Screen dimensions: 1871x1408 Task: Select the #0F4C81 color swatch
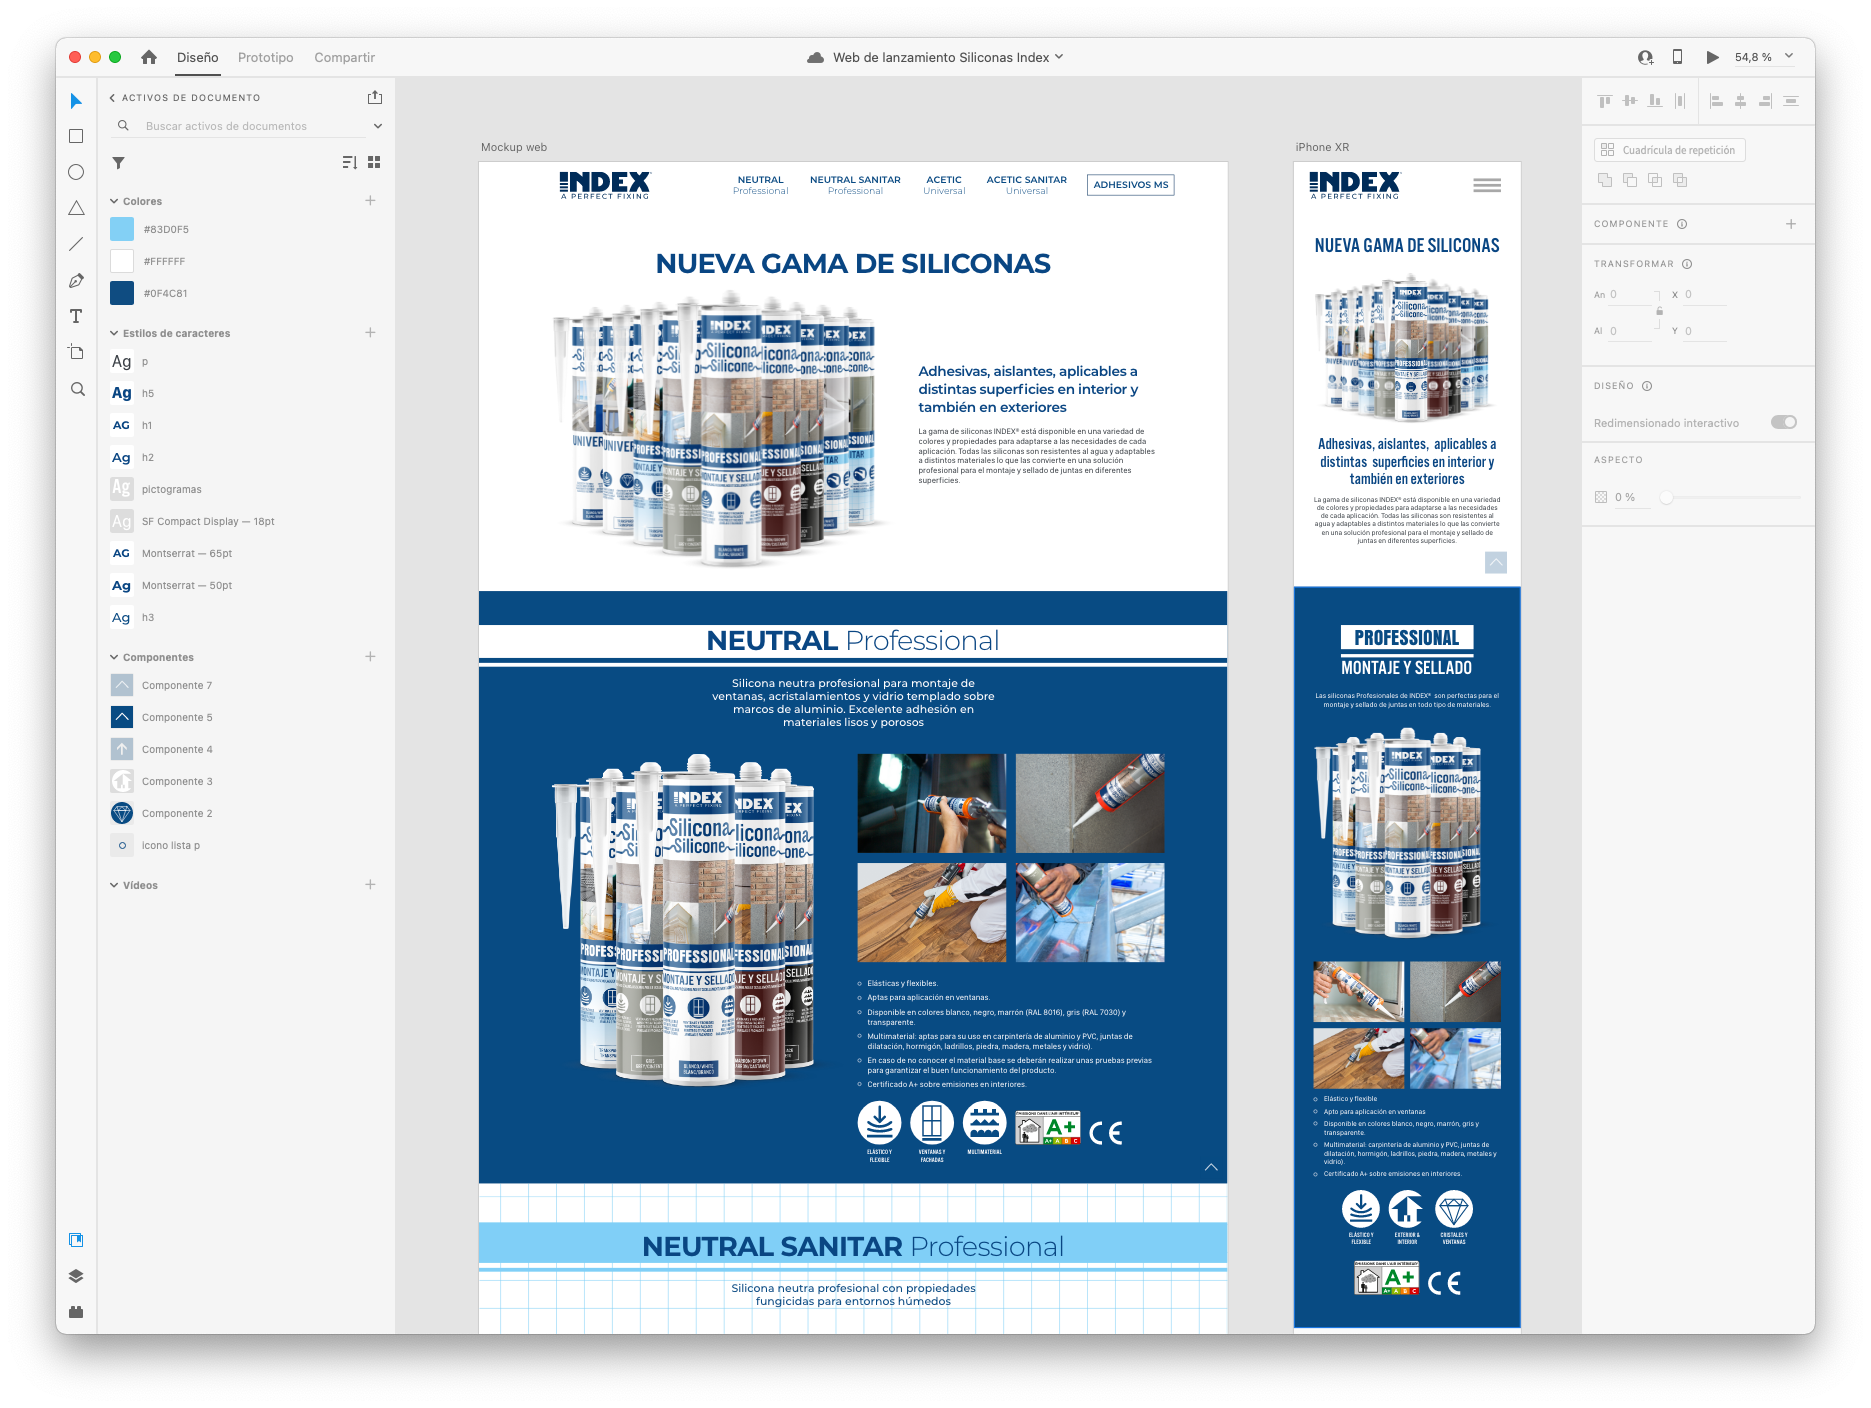[x=122, y=293]
